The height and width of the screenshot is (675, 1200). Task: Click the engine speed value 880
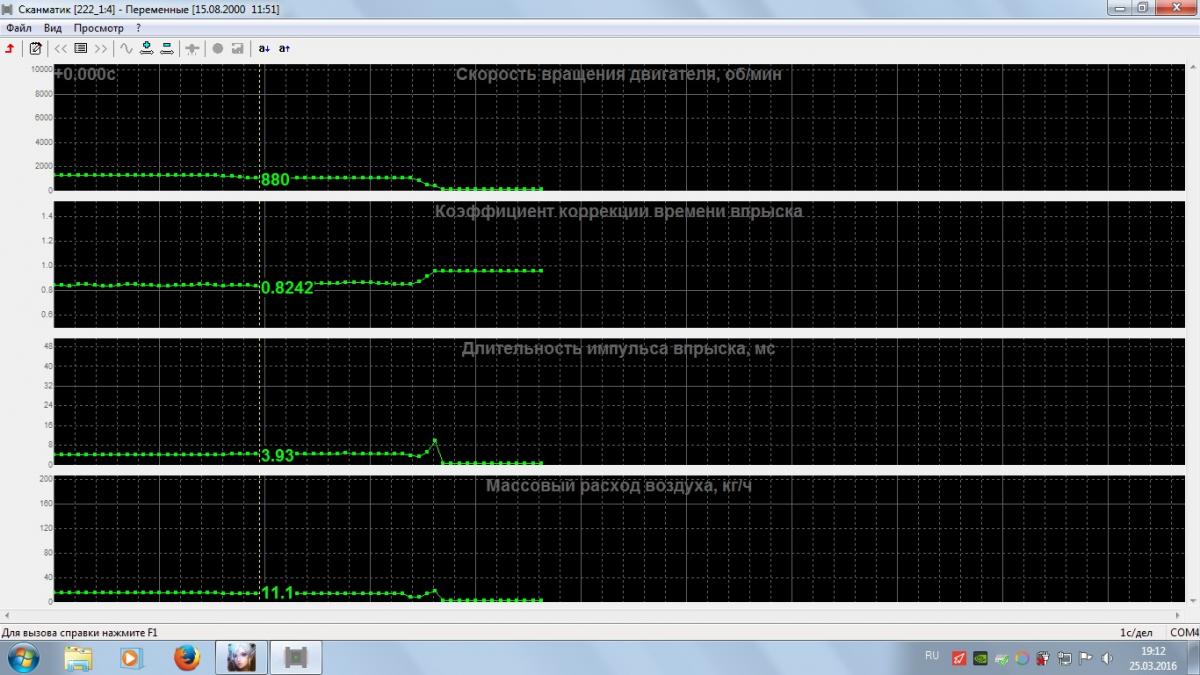(275, 180)
